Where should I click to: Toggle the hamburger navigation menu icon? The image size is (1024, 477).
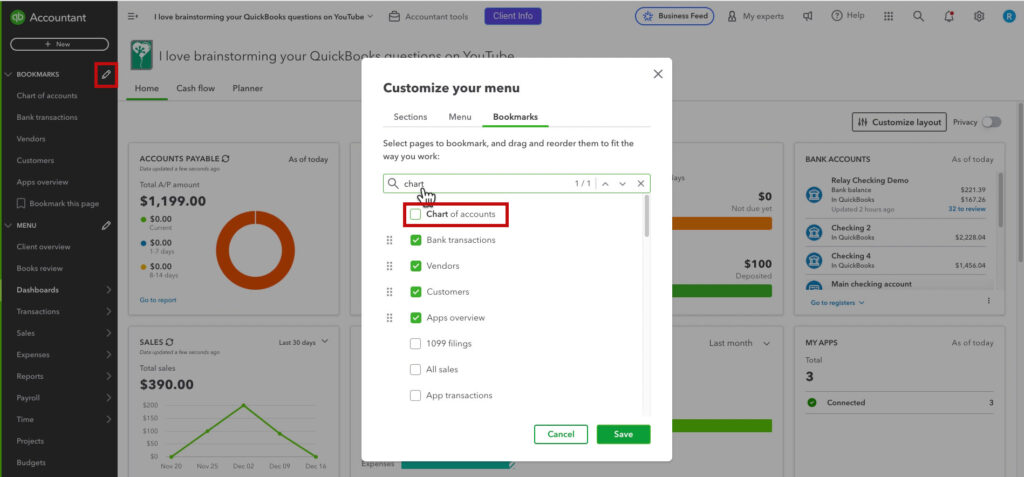[133, 16]
